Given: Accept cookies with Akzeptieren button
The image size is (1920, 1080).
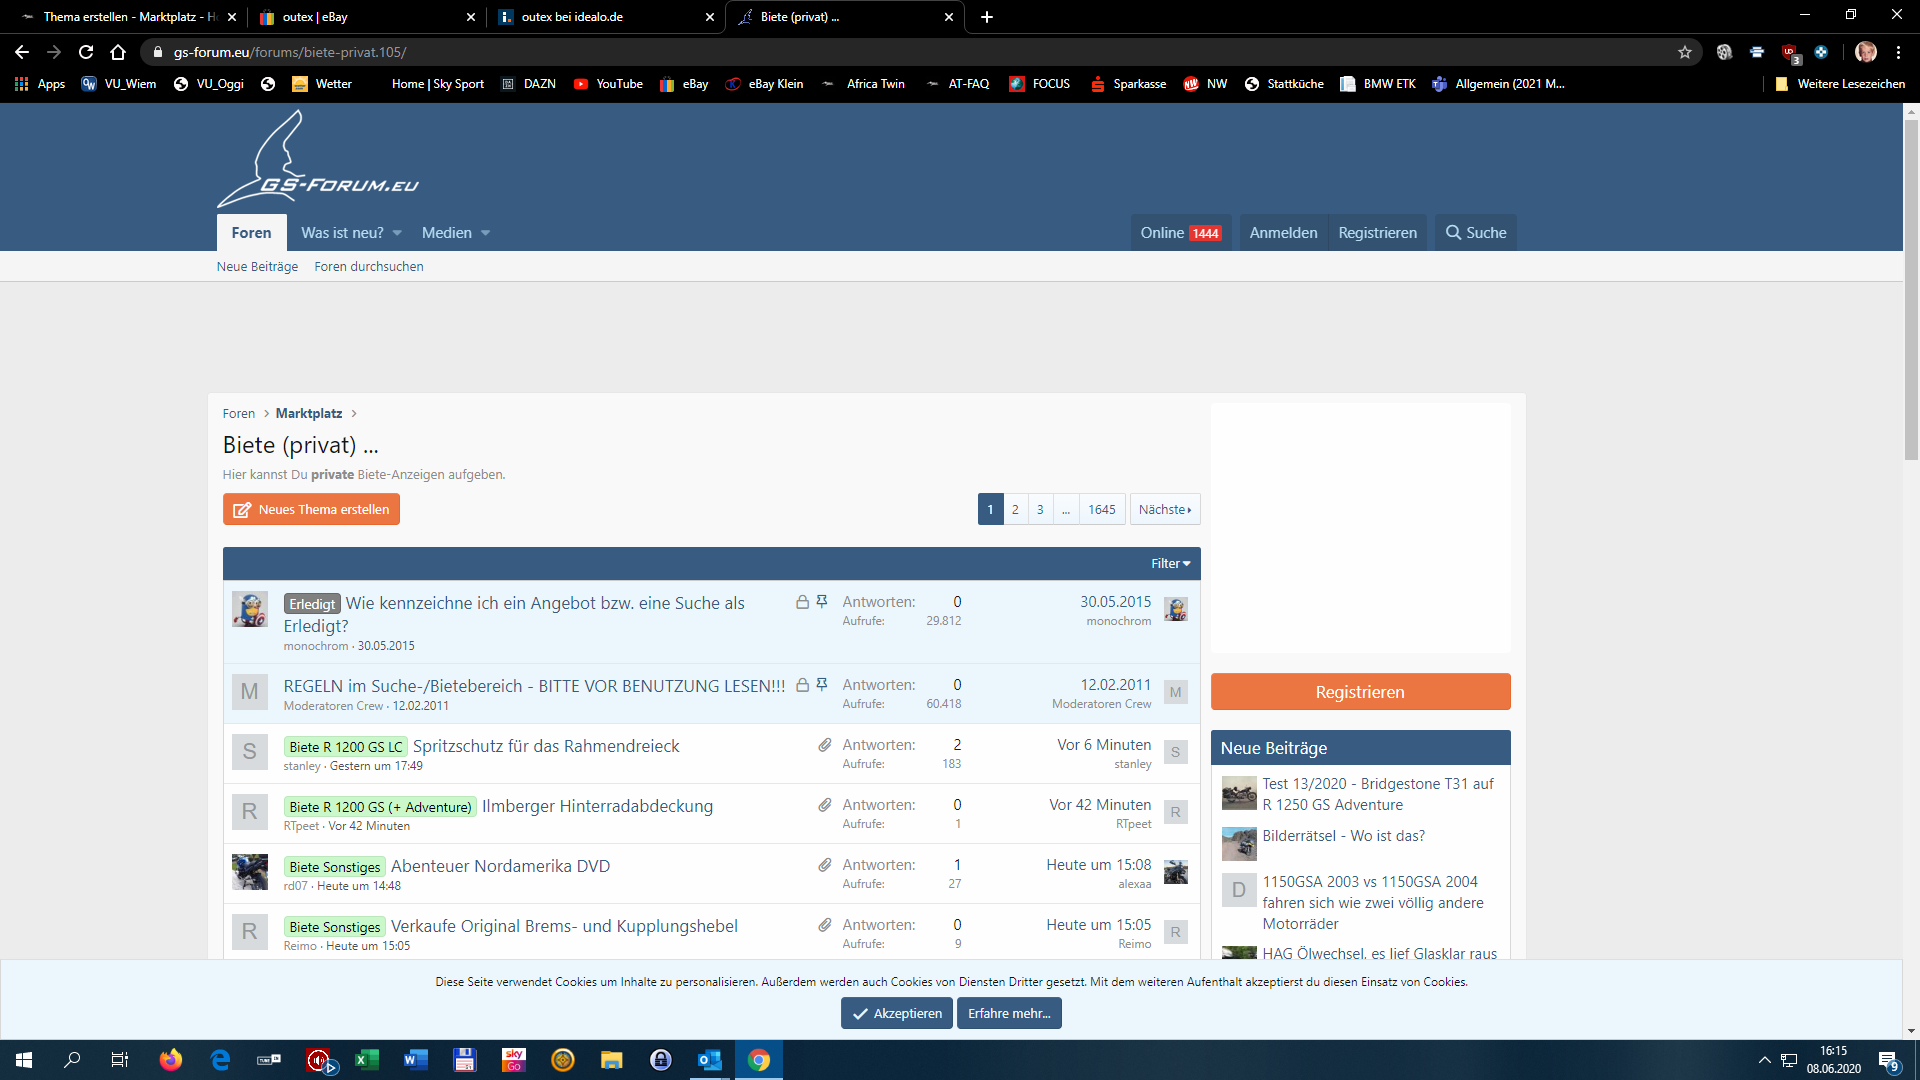Looking at the screenshot, I should 896,1013.
